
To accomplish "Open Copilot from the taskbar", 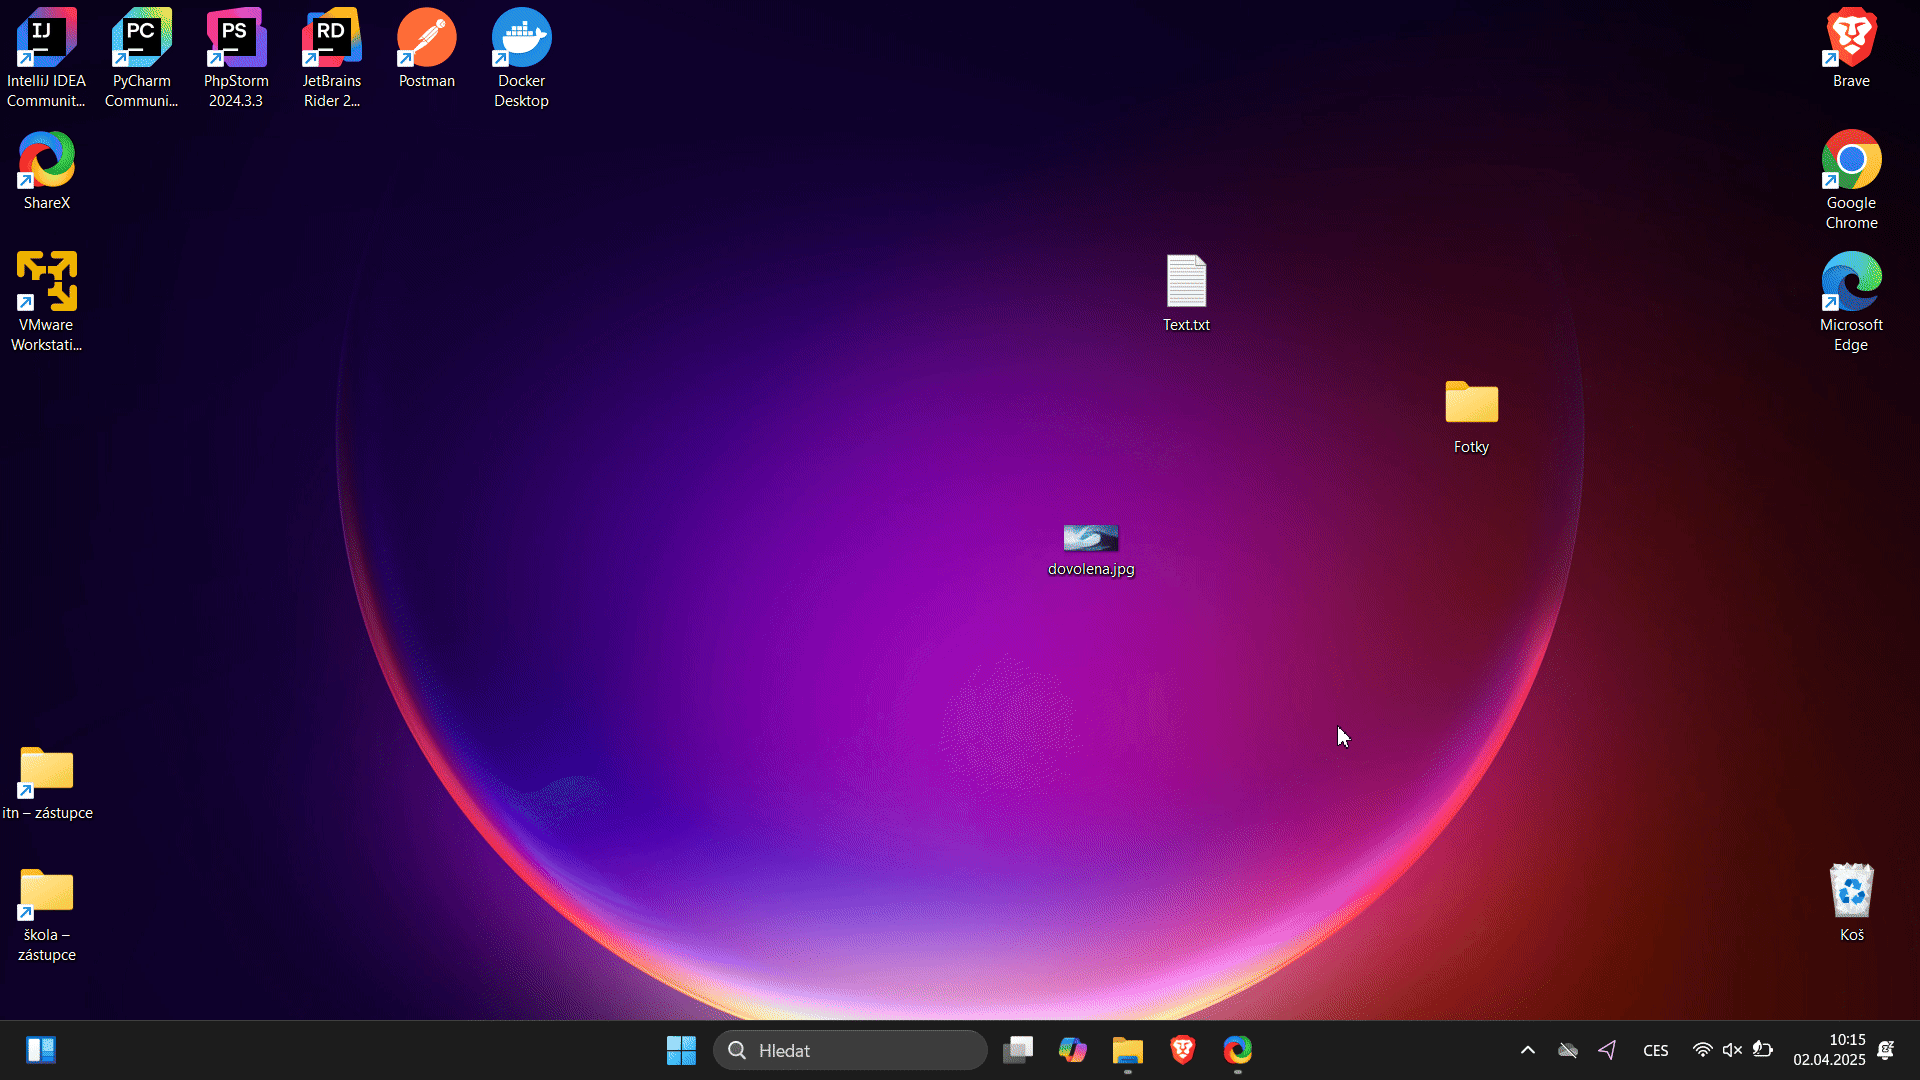I will (1073, 1050).
